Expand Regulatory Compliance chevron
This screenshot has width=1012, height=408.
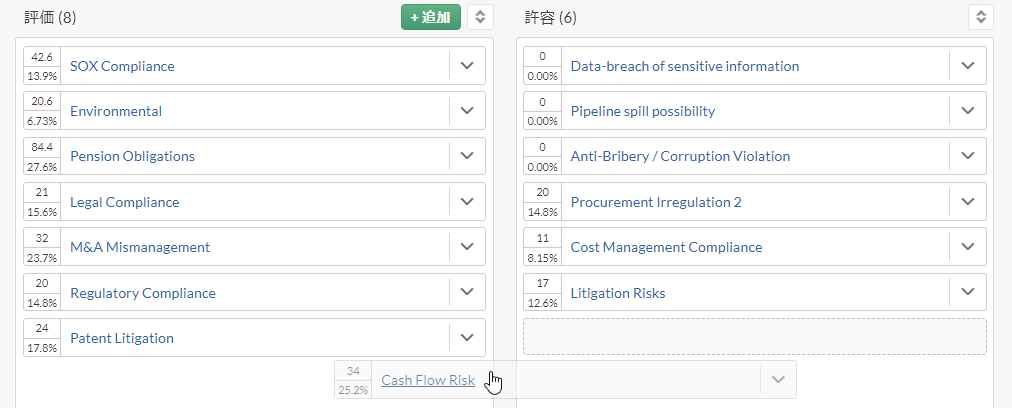click(467, 292)
